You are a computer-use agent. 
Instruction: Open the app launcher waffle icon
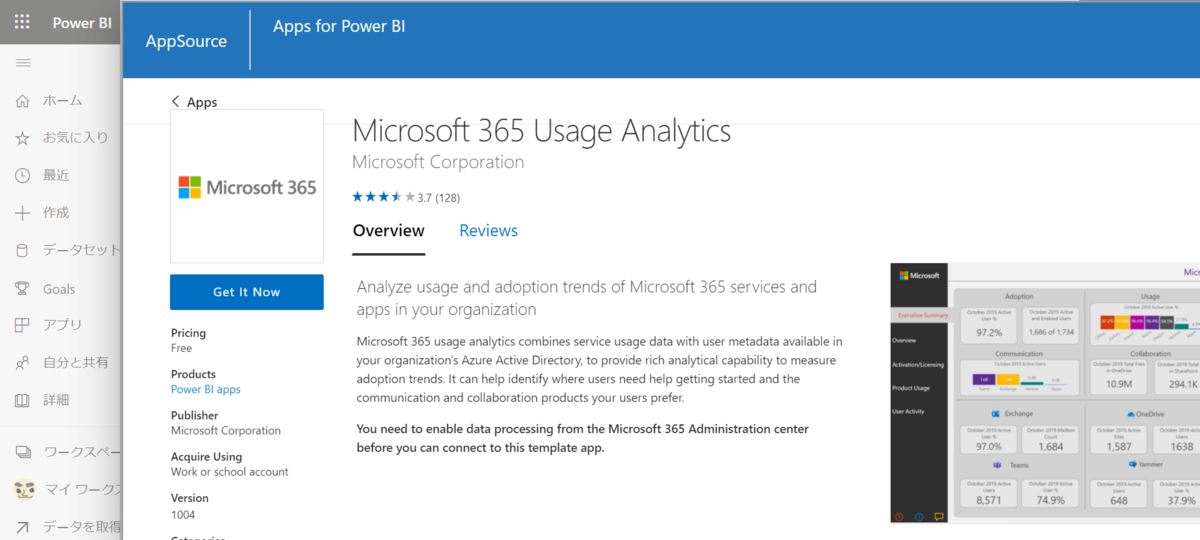(x=22, y=22)
